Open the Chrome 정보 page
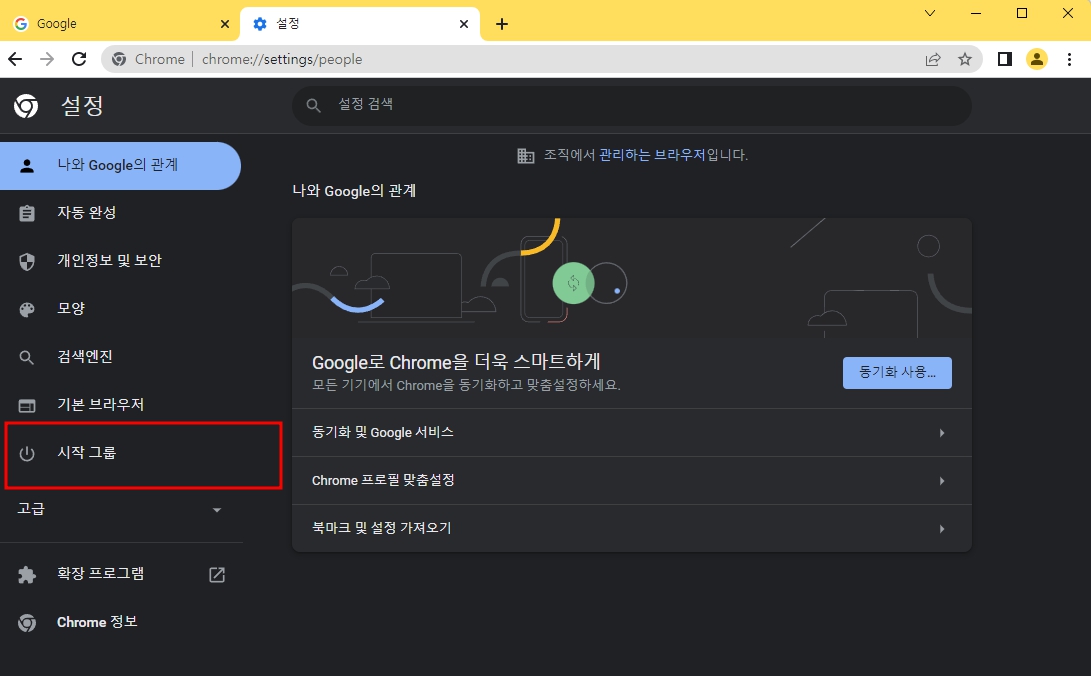This screenshot has height=676, width=1091. click(97, 622)
